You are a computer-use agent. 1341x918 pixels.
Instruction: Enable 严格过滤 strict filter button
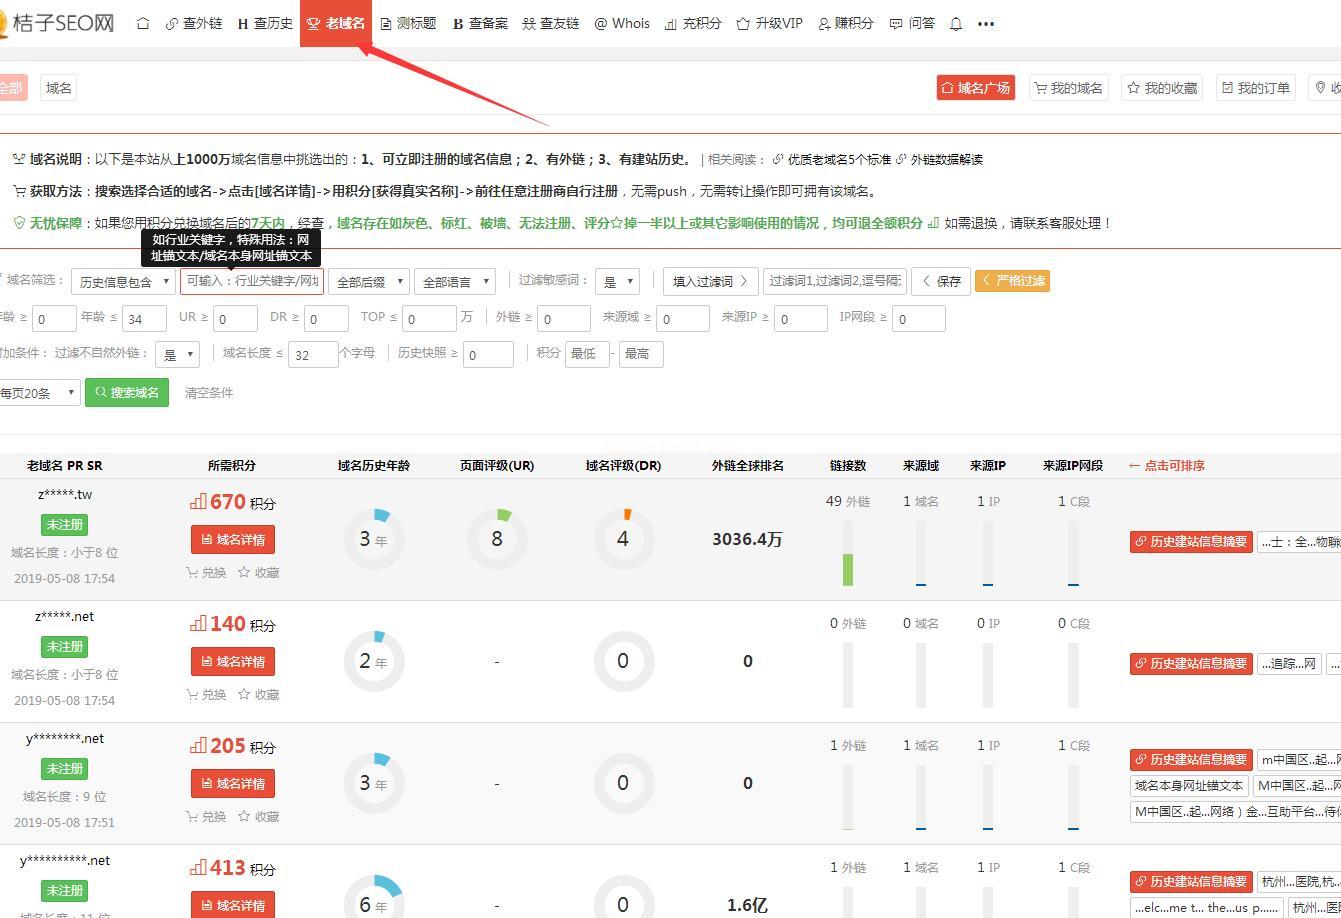point(1012,281)
